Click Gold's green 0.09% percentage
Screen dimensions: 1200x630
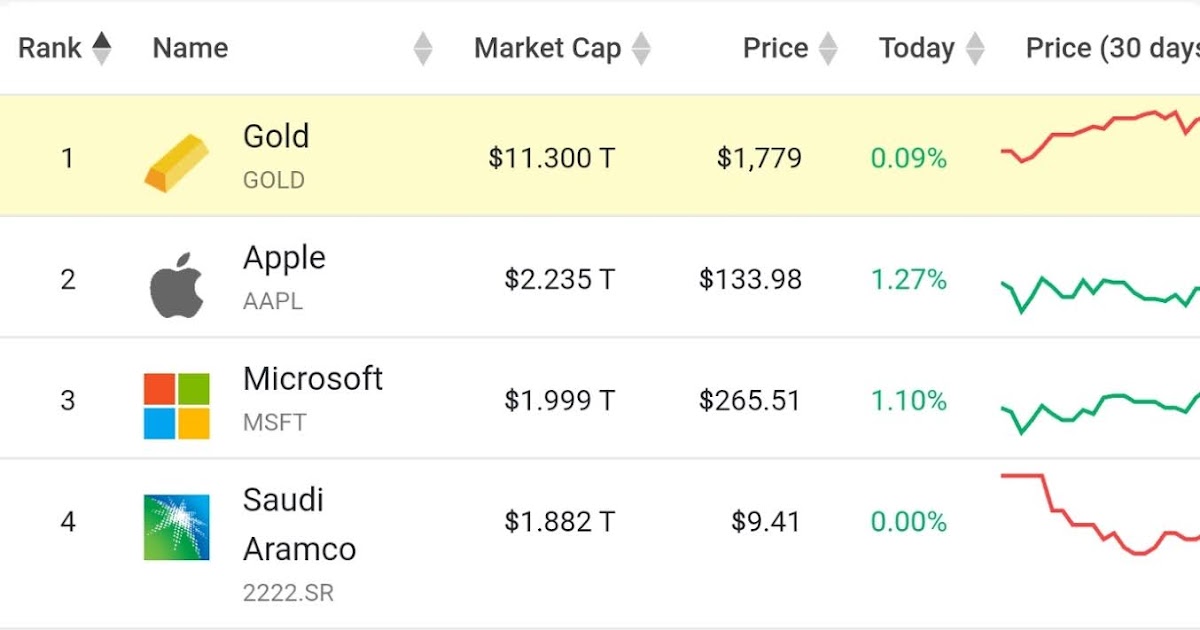pos(907,158)
